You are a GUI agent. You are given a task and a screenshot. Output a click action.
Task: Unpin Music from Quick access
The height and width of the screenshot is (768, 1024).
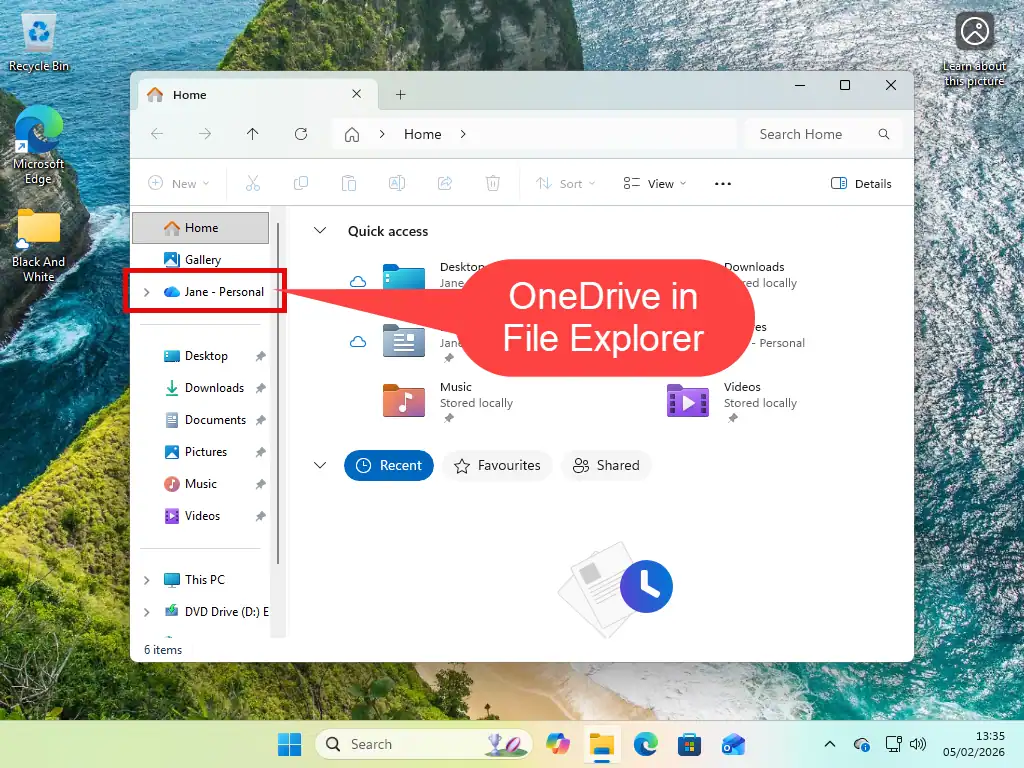pyautogui.click(x=259, y=483)
